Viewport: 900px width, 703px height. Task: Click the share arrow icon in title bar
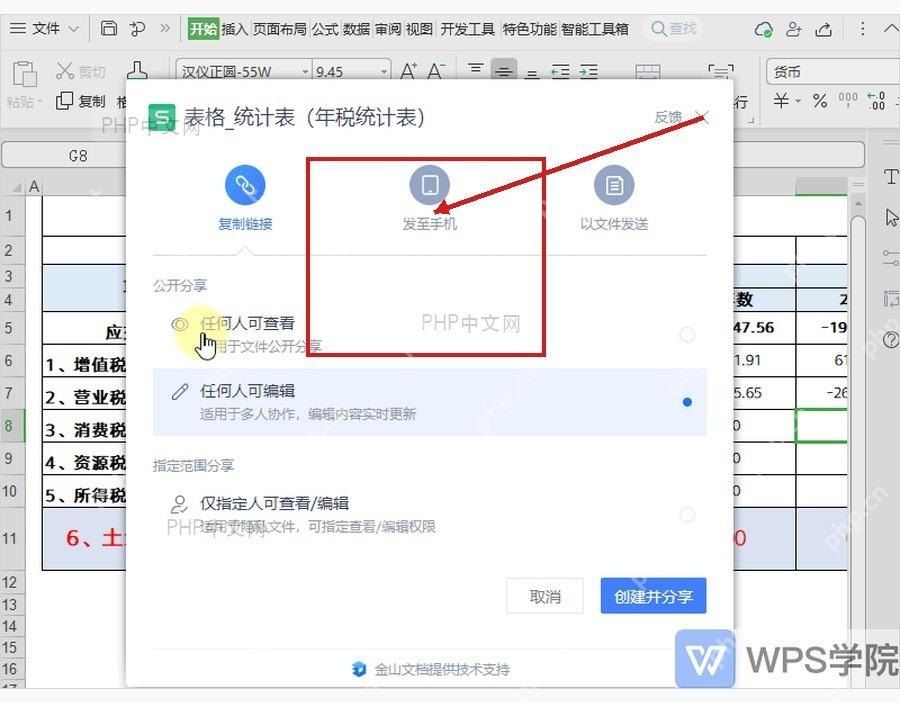pos(824,29)
